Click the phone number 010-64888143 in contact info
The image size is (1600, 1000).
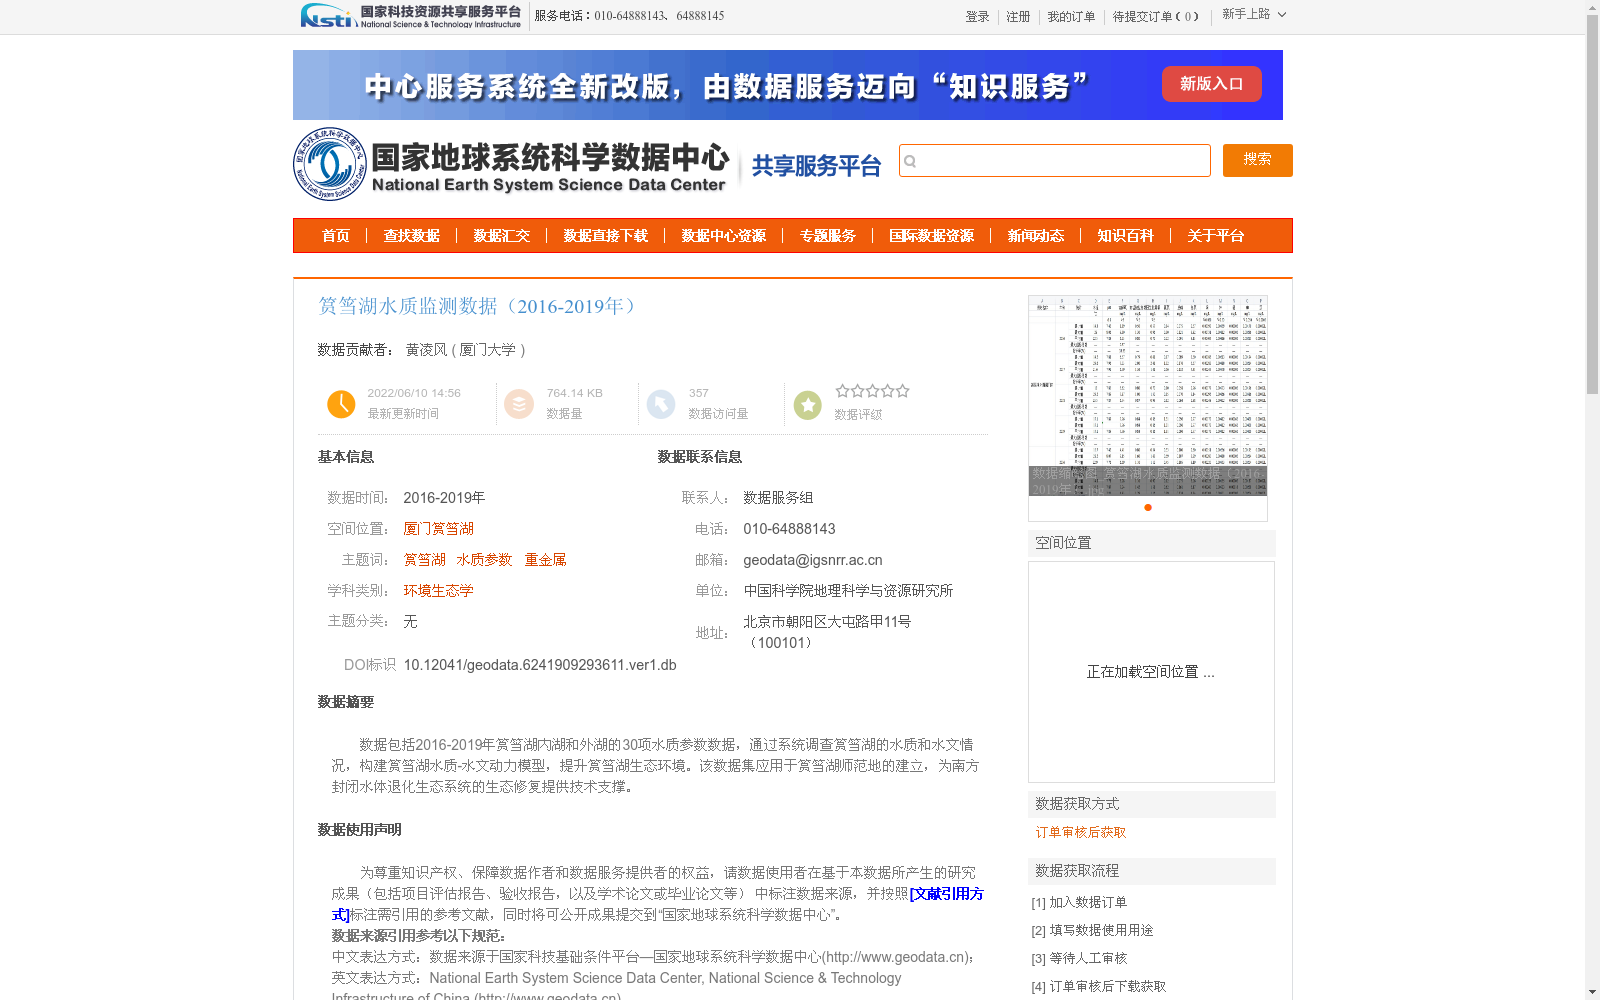point(789,529)
